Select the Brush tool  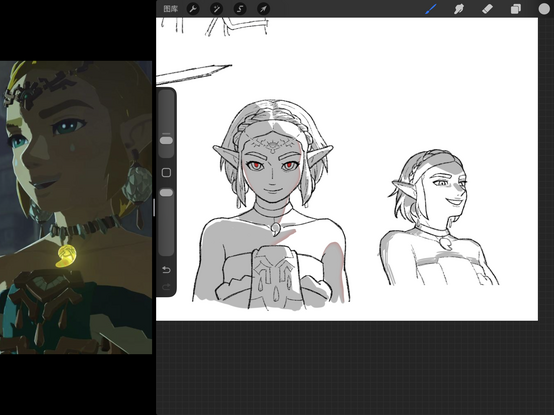pyautogui.click(x=431, y=9)
